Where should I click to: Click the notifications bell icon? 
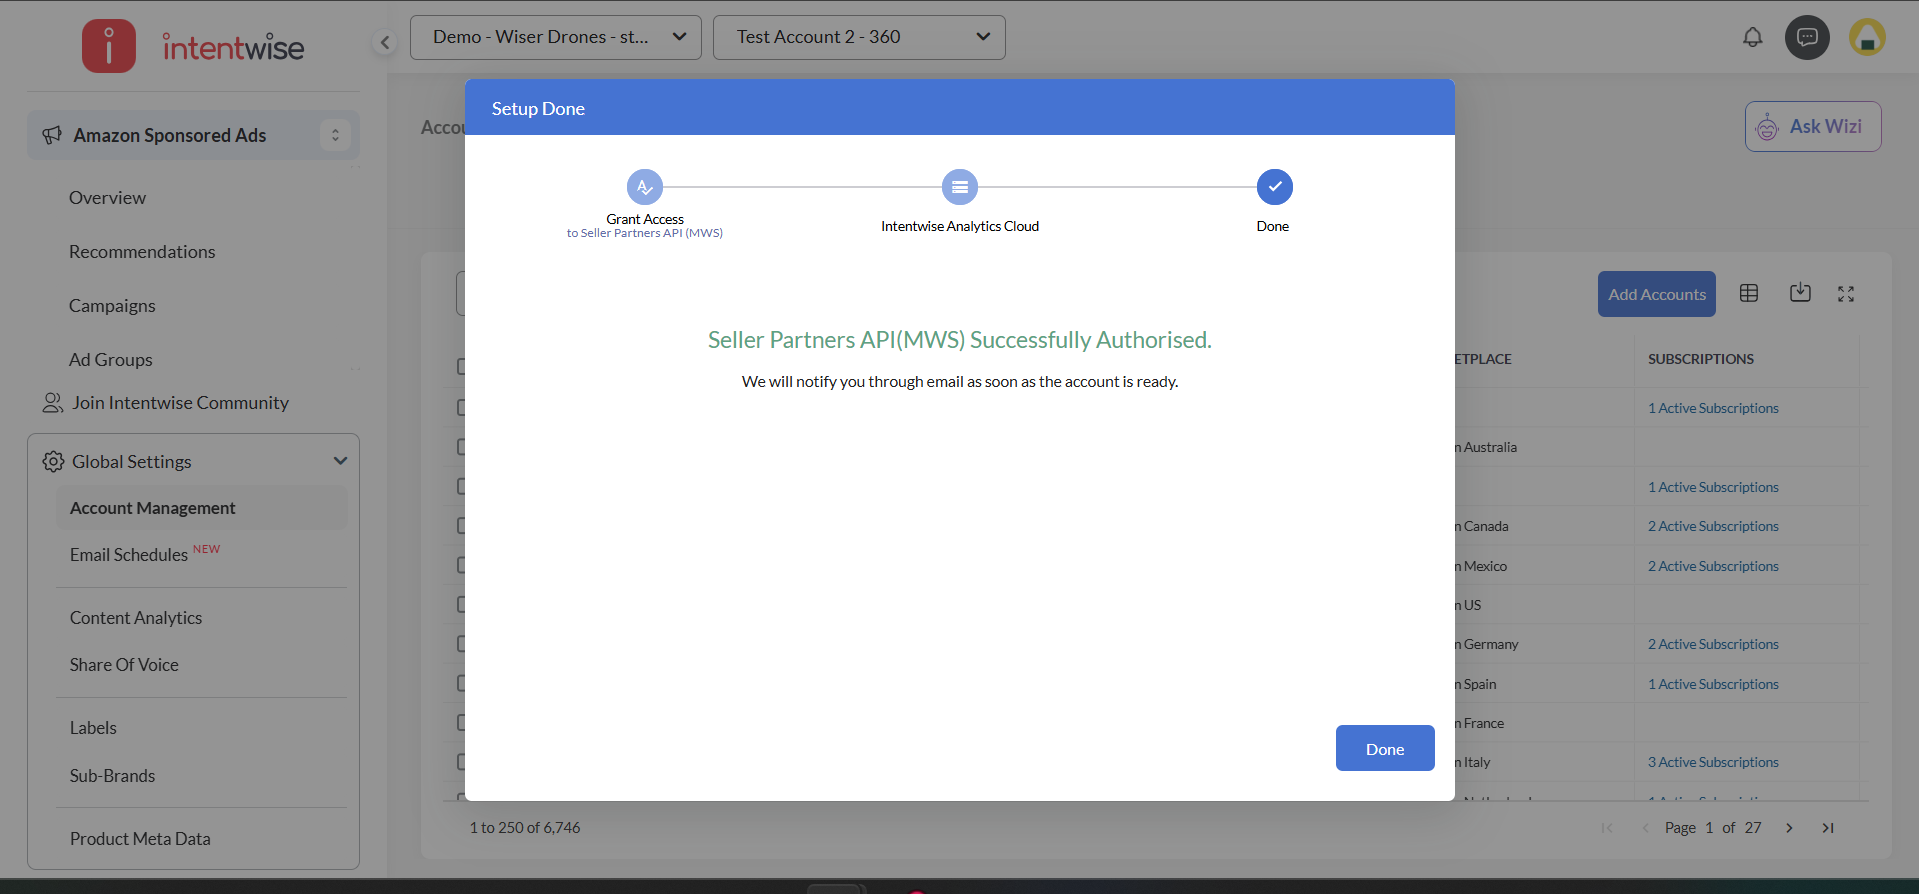coord(1752,38)
